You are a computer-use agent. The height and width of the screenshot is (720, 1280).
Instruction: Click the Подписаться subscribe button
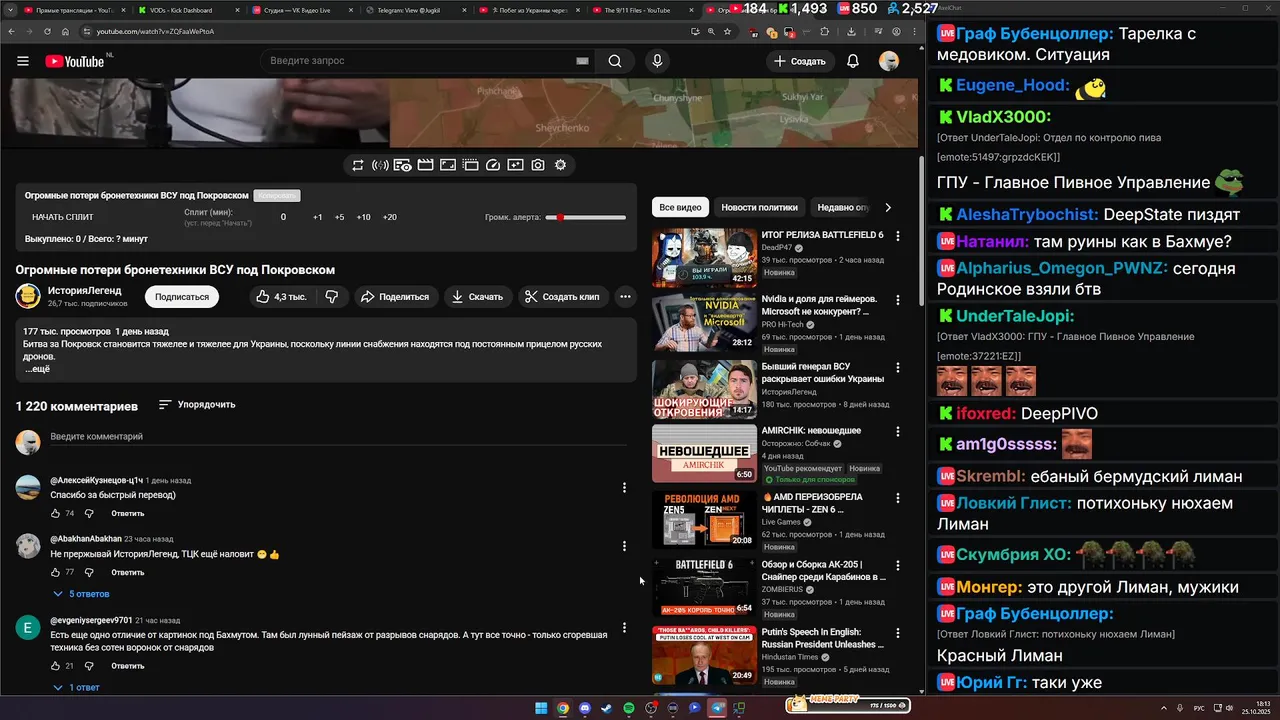click(182, 297)
